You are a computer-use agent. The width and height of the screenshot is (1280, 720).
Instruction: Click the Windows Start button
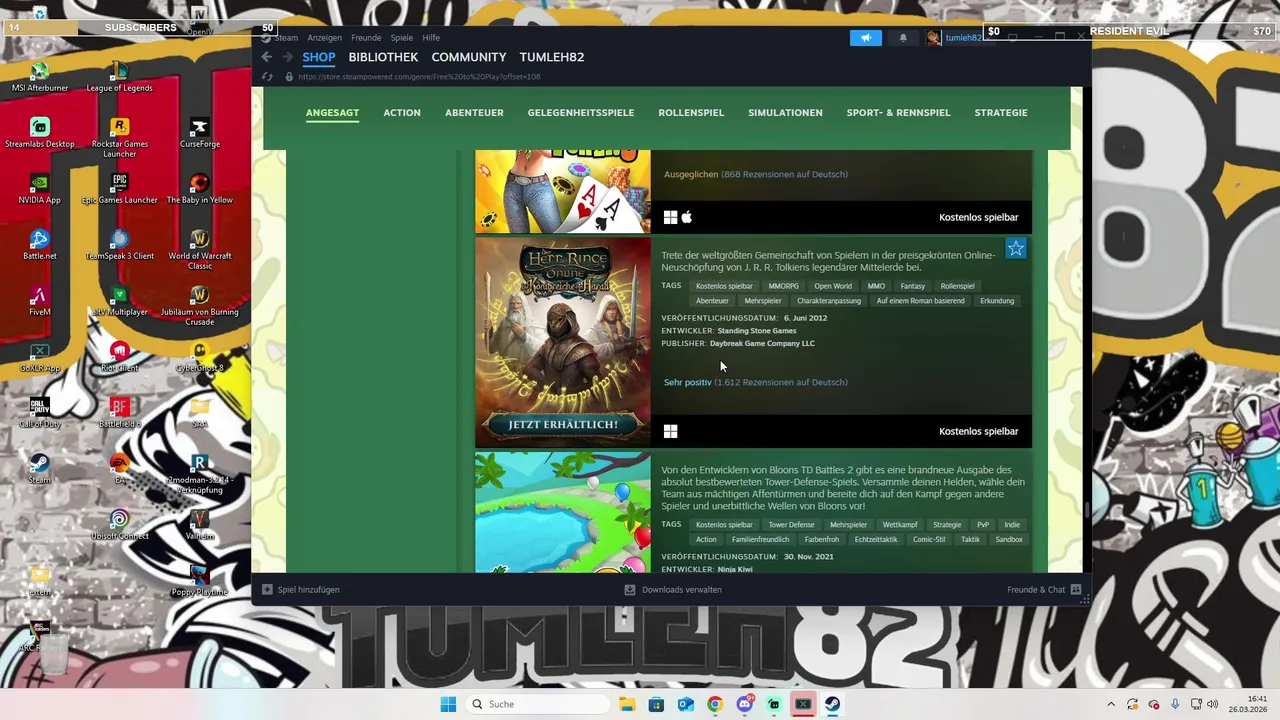point(448,704)
